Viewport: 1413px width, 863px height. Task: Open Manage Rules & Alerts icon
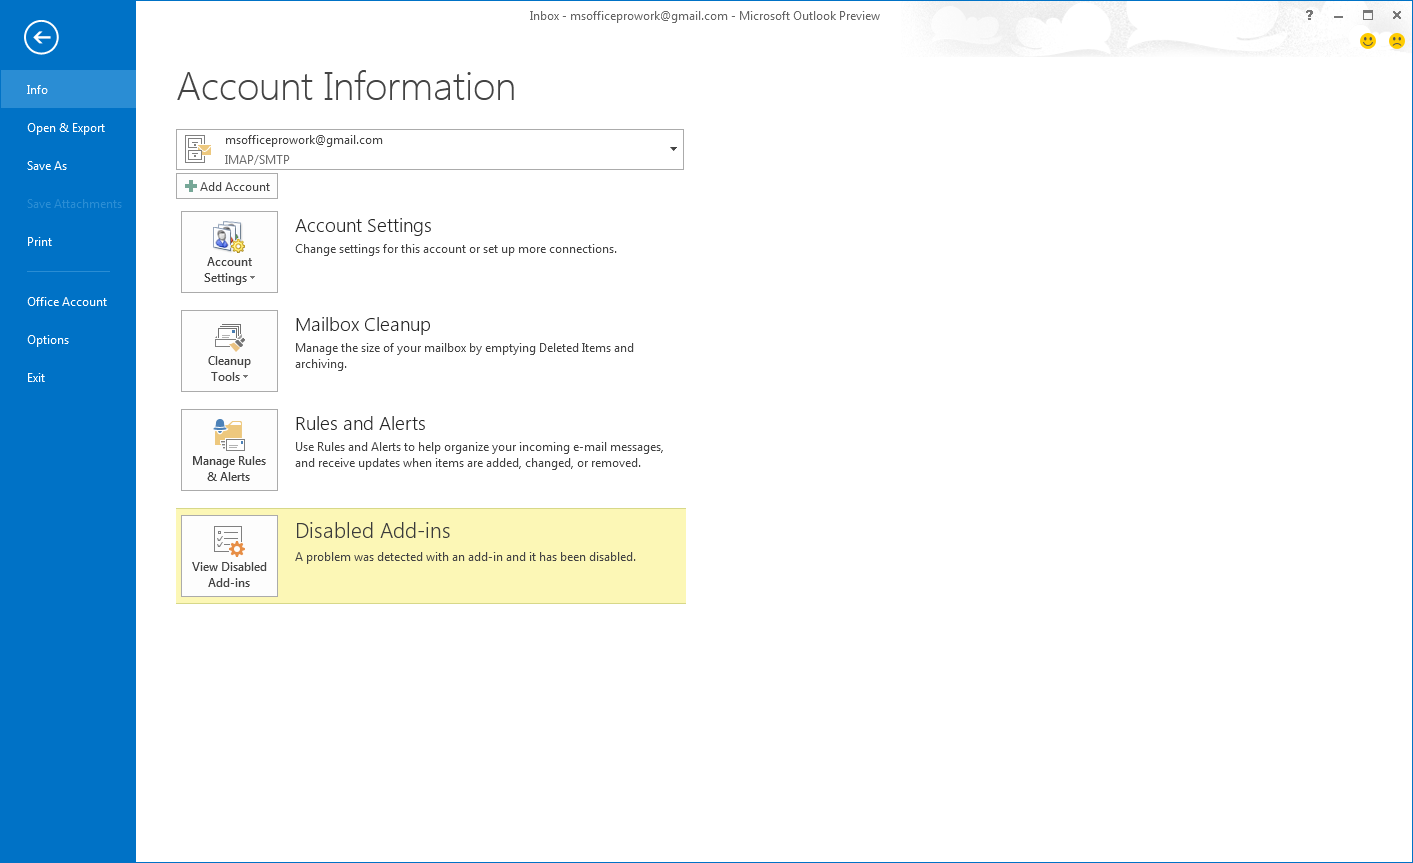(x=229, y=450)
